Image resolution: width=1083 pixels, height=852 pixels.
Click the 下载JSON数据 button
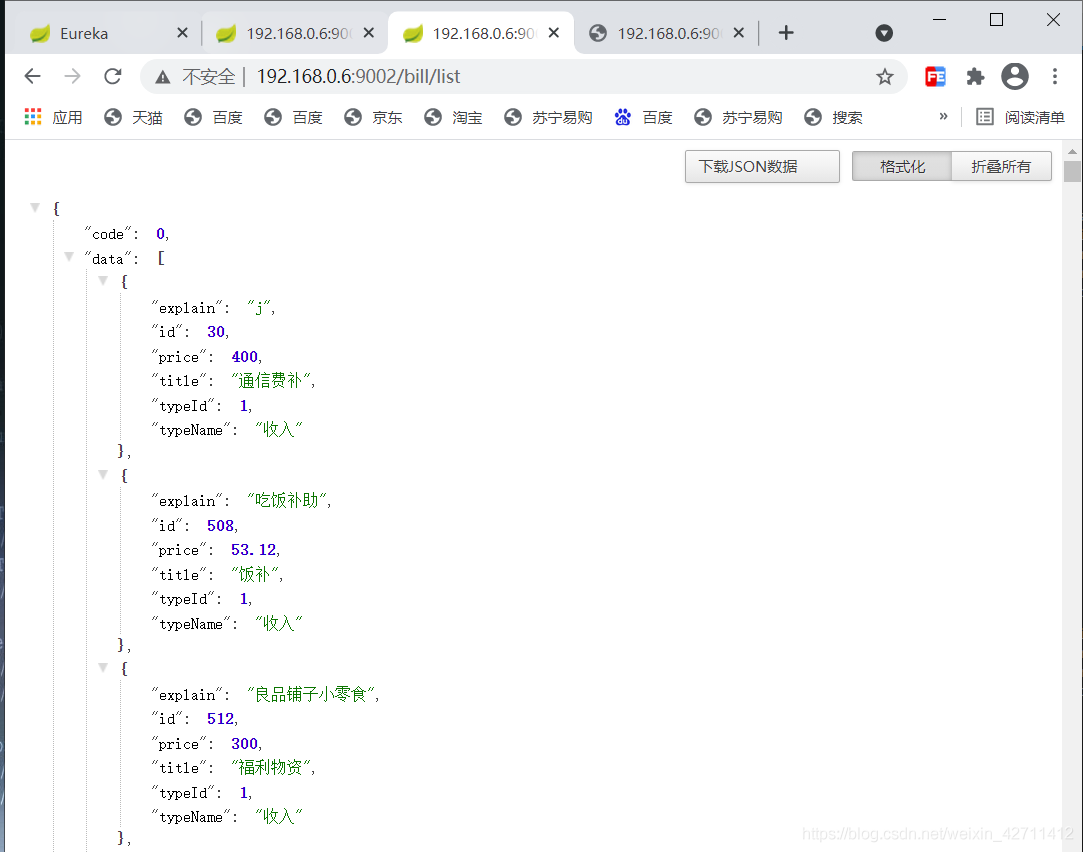point(761,167)
